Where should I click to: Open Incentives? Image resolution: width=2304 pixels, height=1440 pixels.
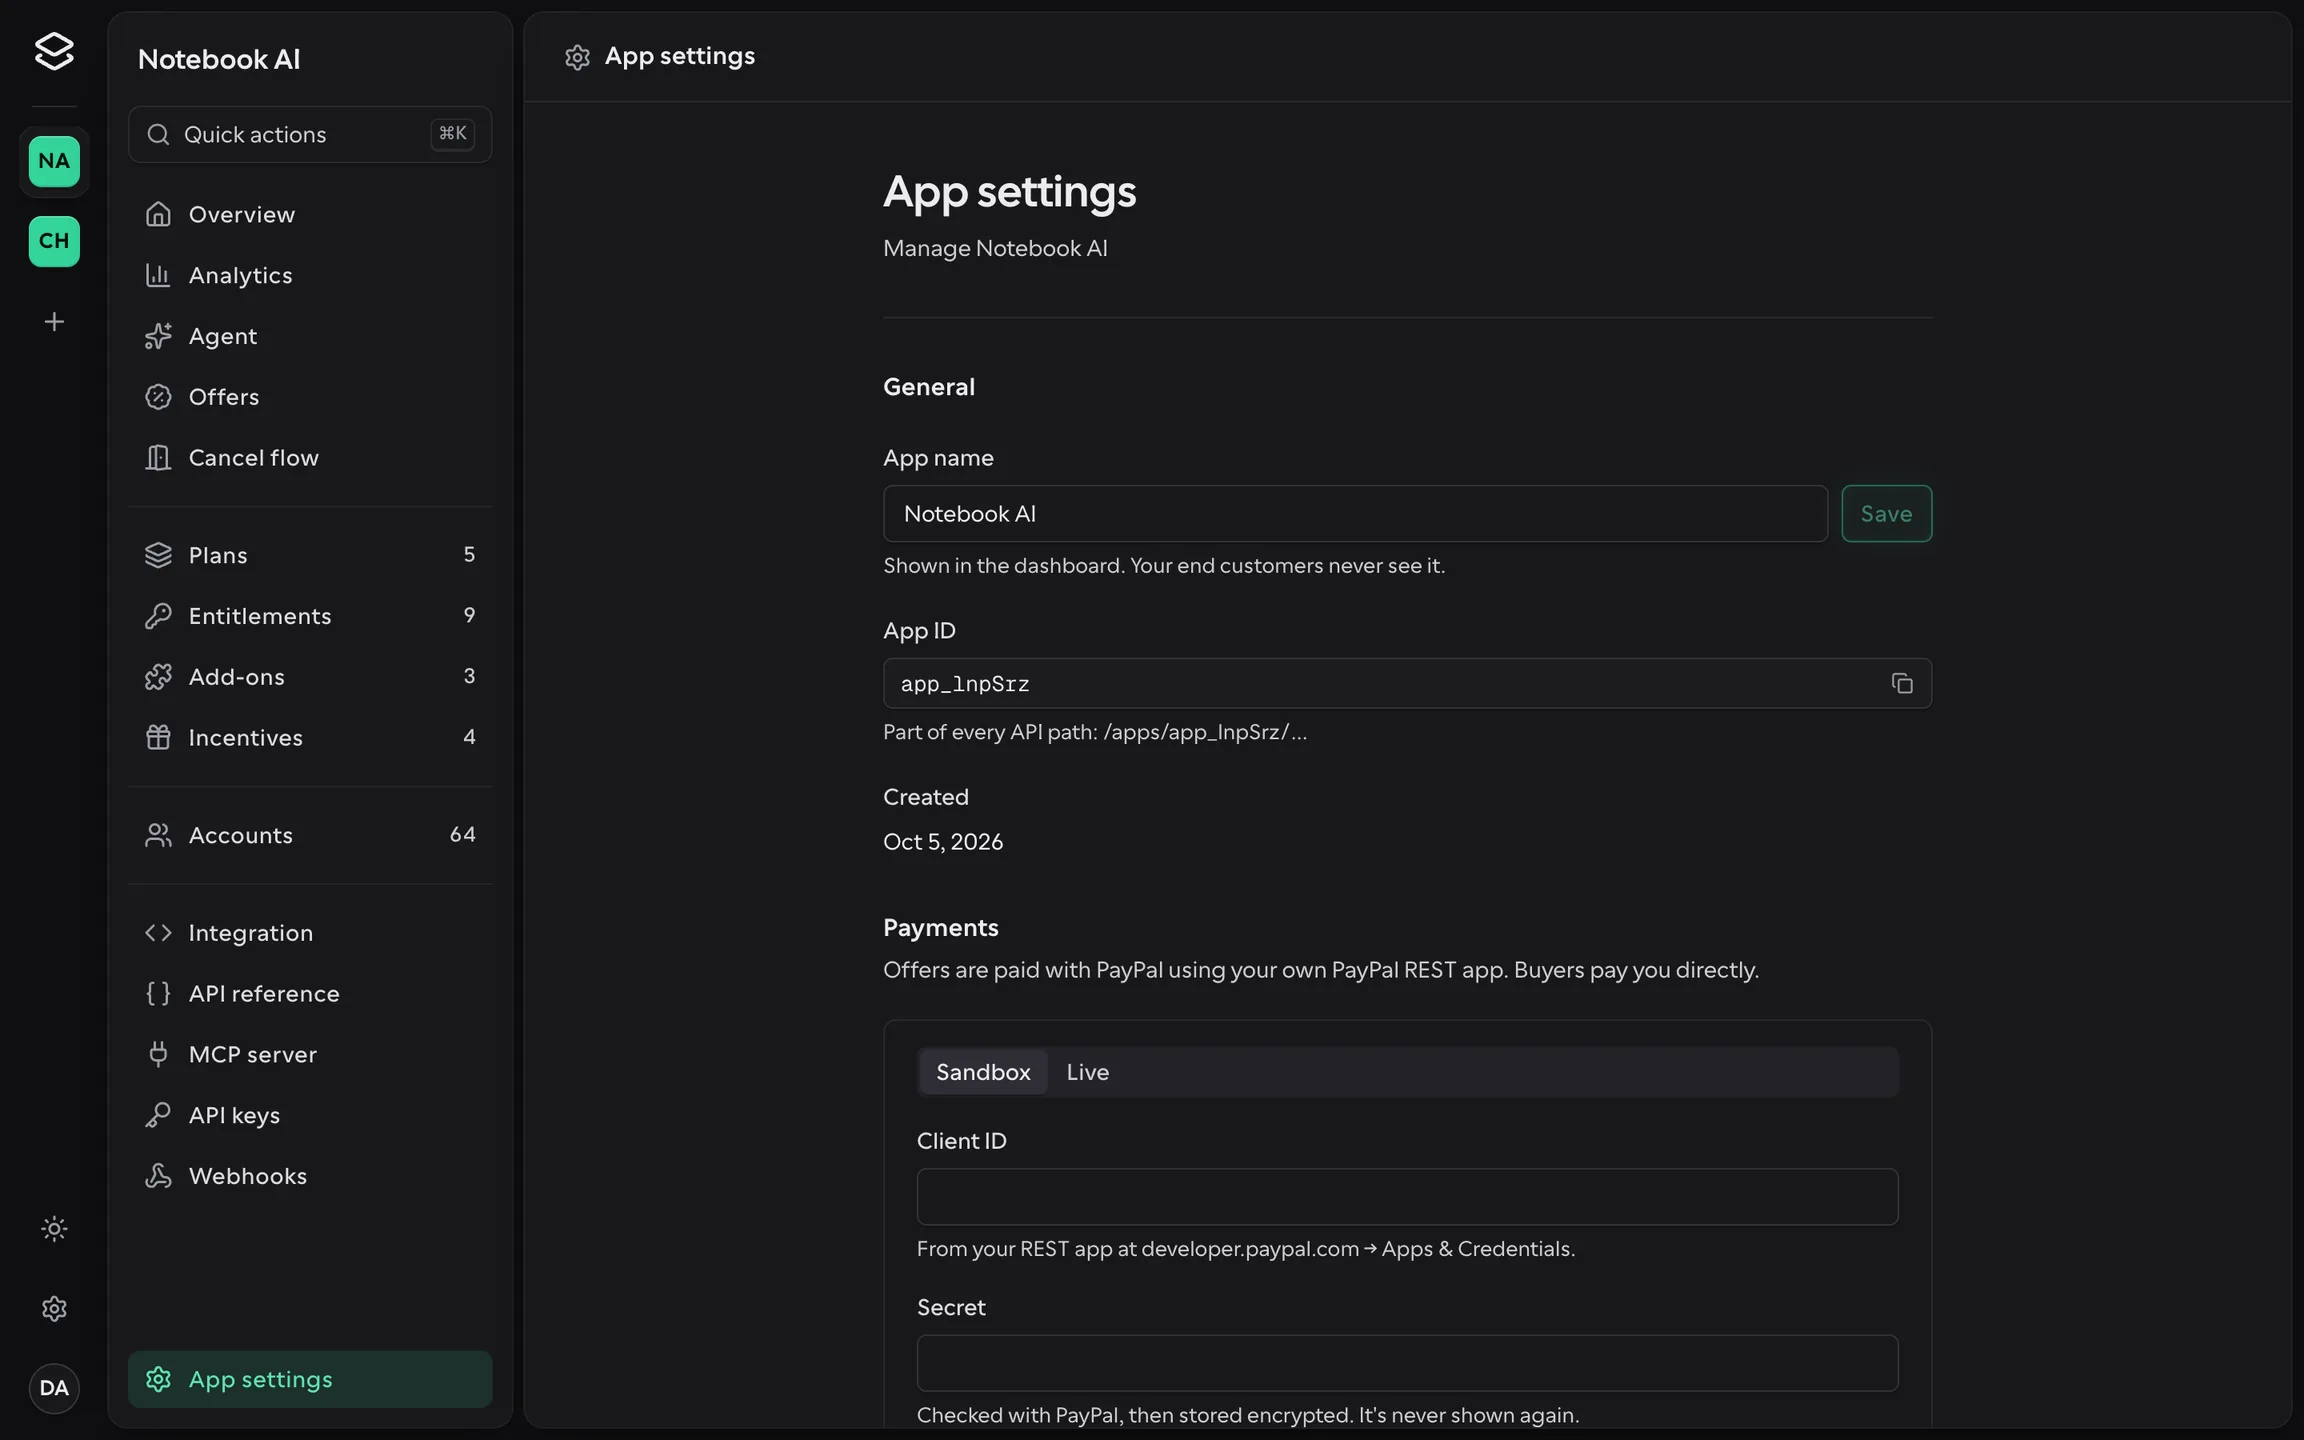[x=310, y=737]
